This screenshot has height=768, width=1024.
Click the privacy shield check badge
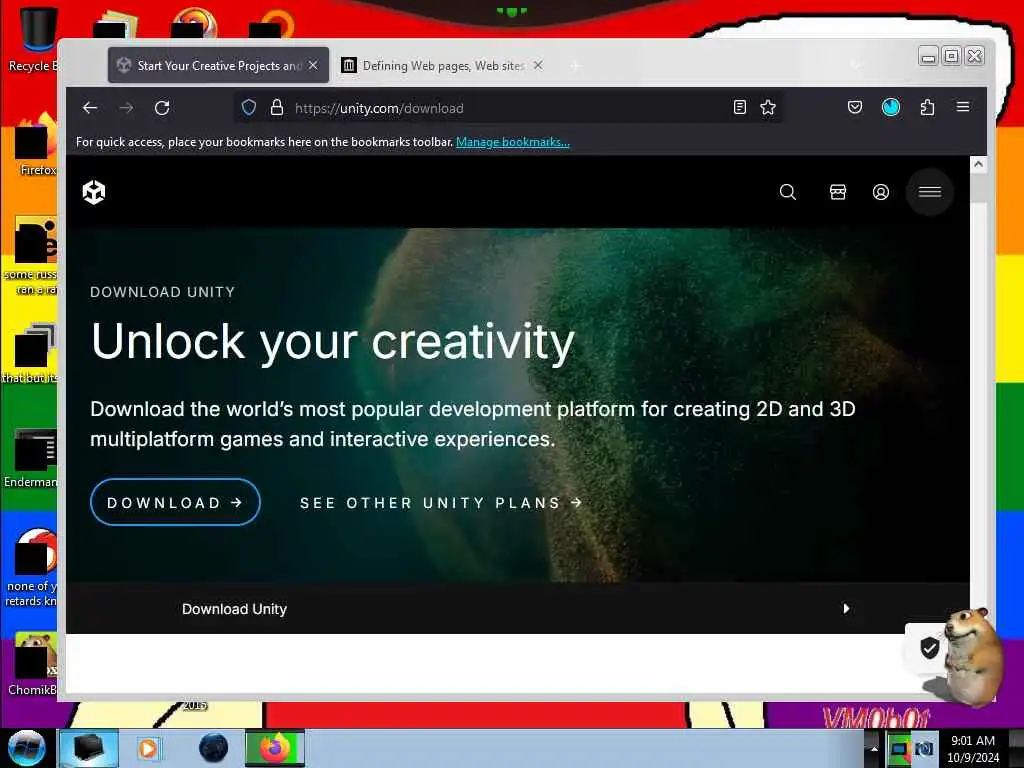pyautogui.click(x=929, y=648)
